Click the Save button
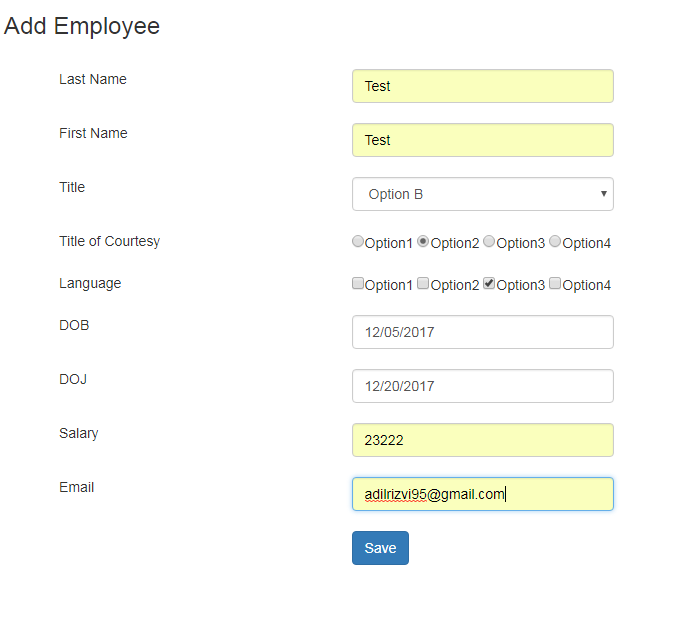The height and width of the screenshot is (623, 675). 380,548
